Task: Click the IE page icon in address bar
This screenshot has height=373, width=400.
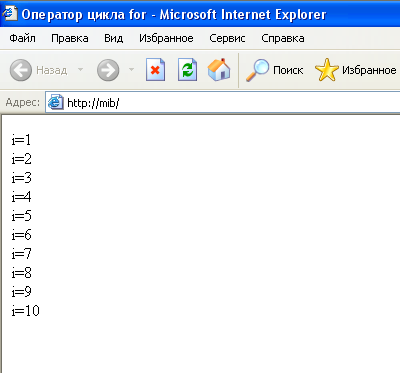Action: (55, 102)
